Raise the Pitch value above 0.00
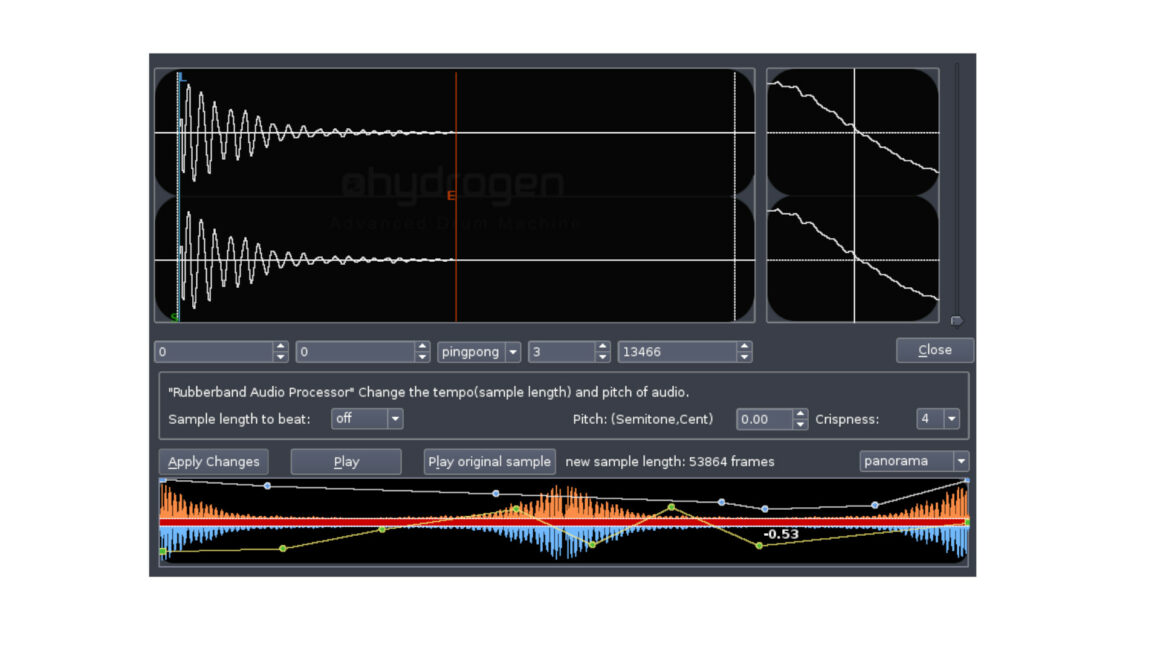The height and width of the screenshot is (653, 1160). 799,414
